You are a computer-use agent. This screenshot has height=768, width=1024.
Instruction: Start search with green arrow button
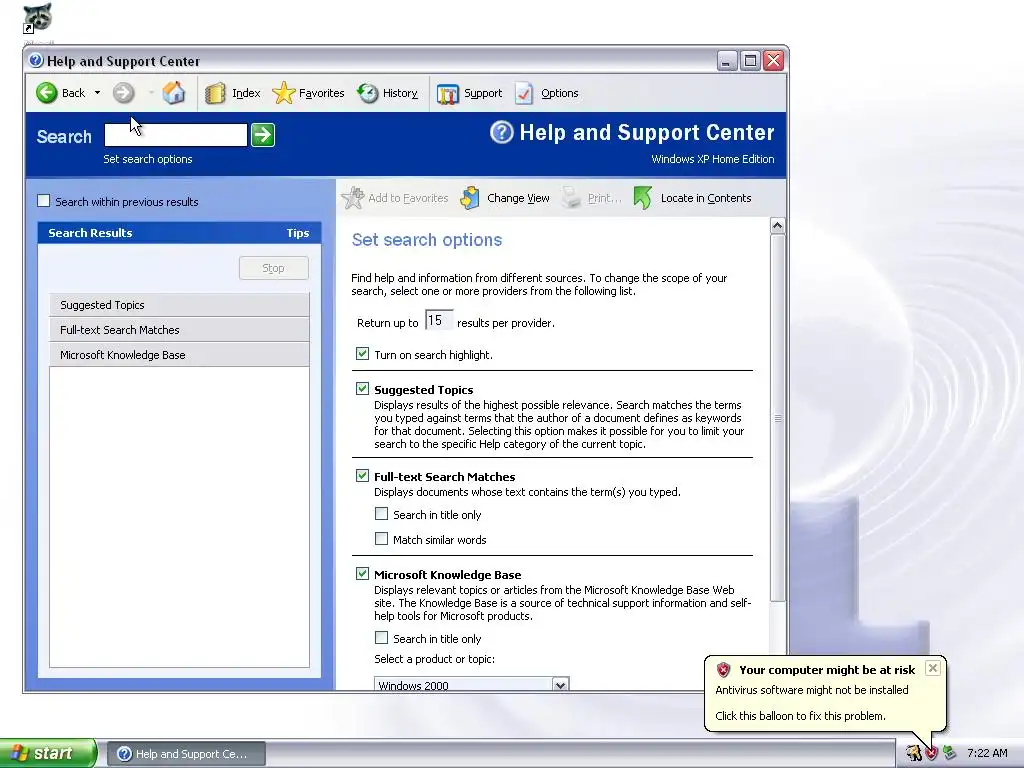click(263, 135)
